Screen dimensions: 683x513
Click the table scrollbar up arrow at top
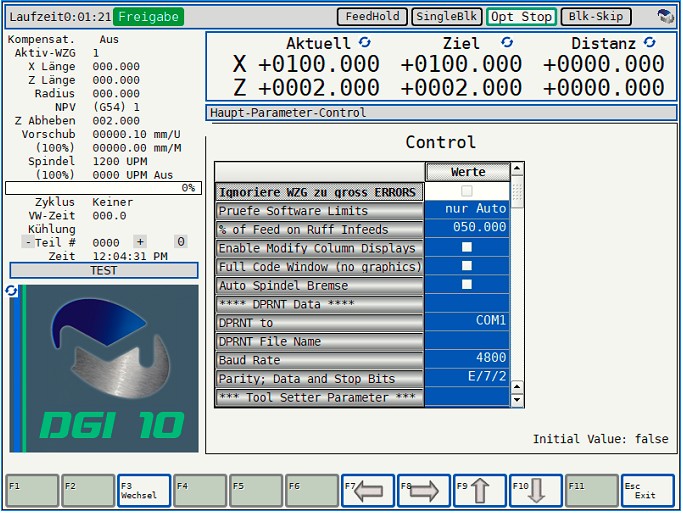[517, 168]
